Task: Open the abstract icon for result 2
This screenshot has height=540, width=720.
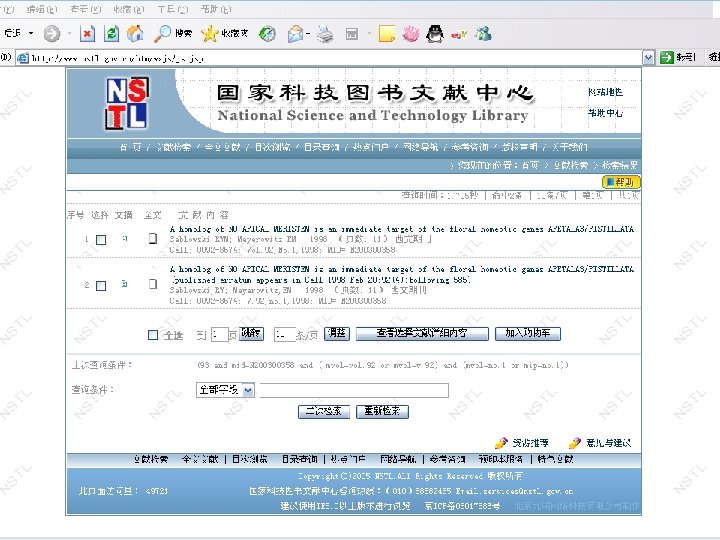Action: click(124, 284)
